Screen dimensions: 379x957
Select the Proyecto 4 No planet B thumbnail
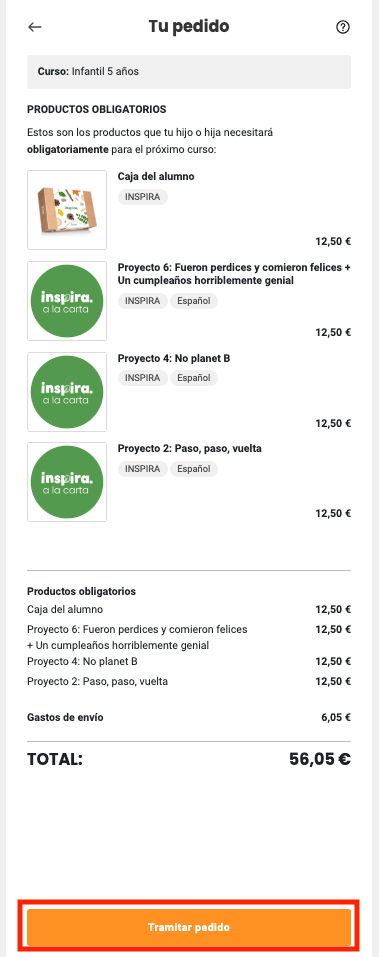tap(67, 392)
